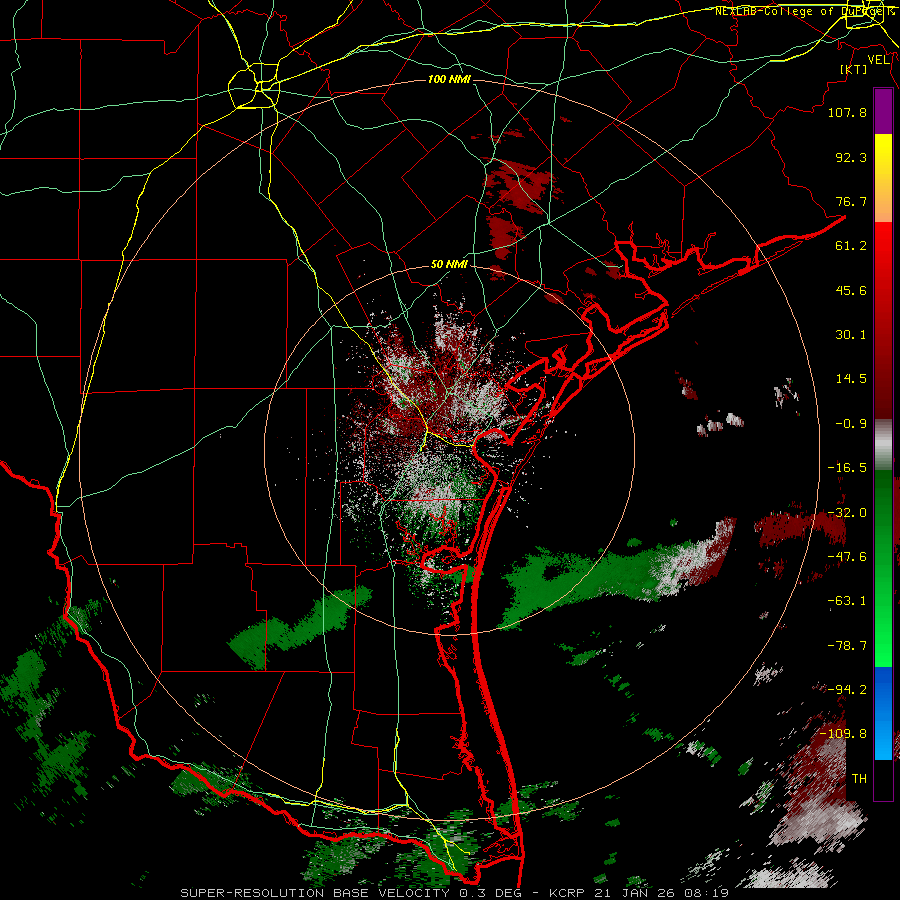
Task: Click the TH threshold label
Action: pos(859,778)
